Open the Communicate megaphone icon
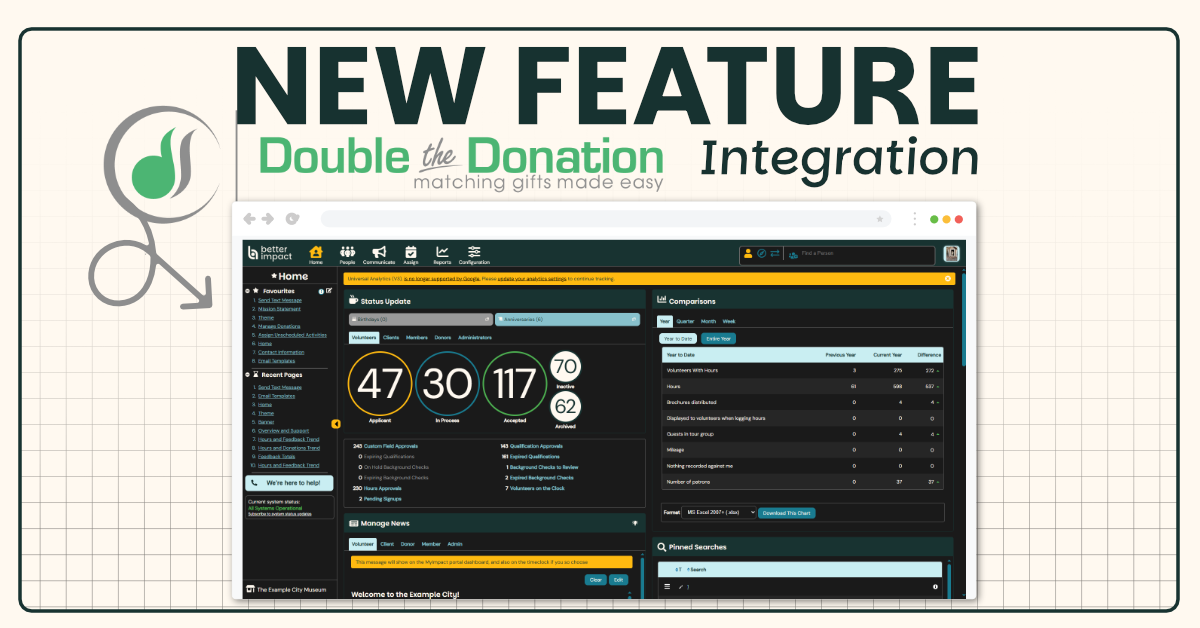 point(379,254)
